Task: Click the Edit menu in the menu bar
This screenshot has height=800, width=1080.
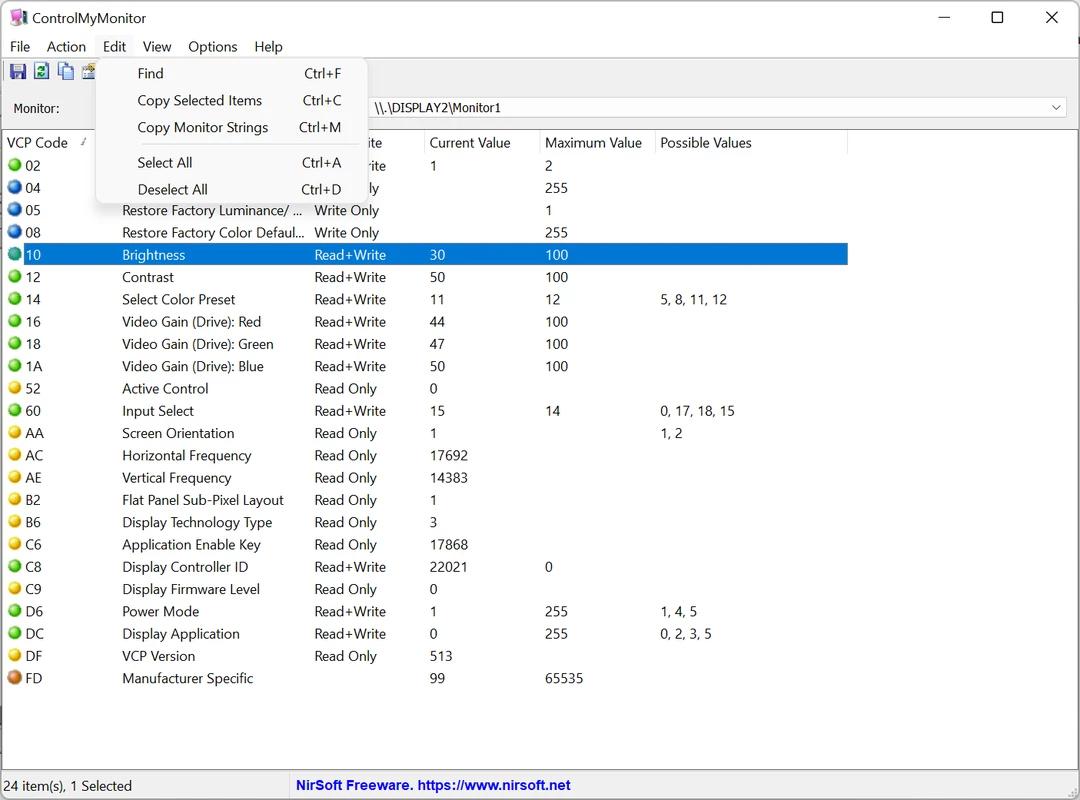Action: 114,47
